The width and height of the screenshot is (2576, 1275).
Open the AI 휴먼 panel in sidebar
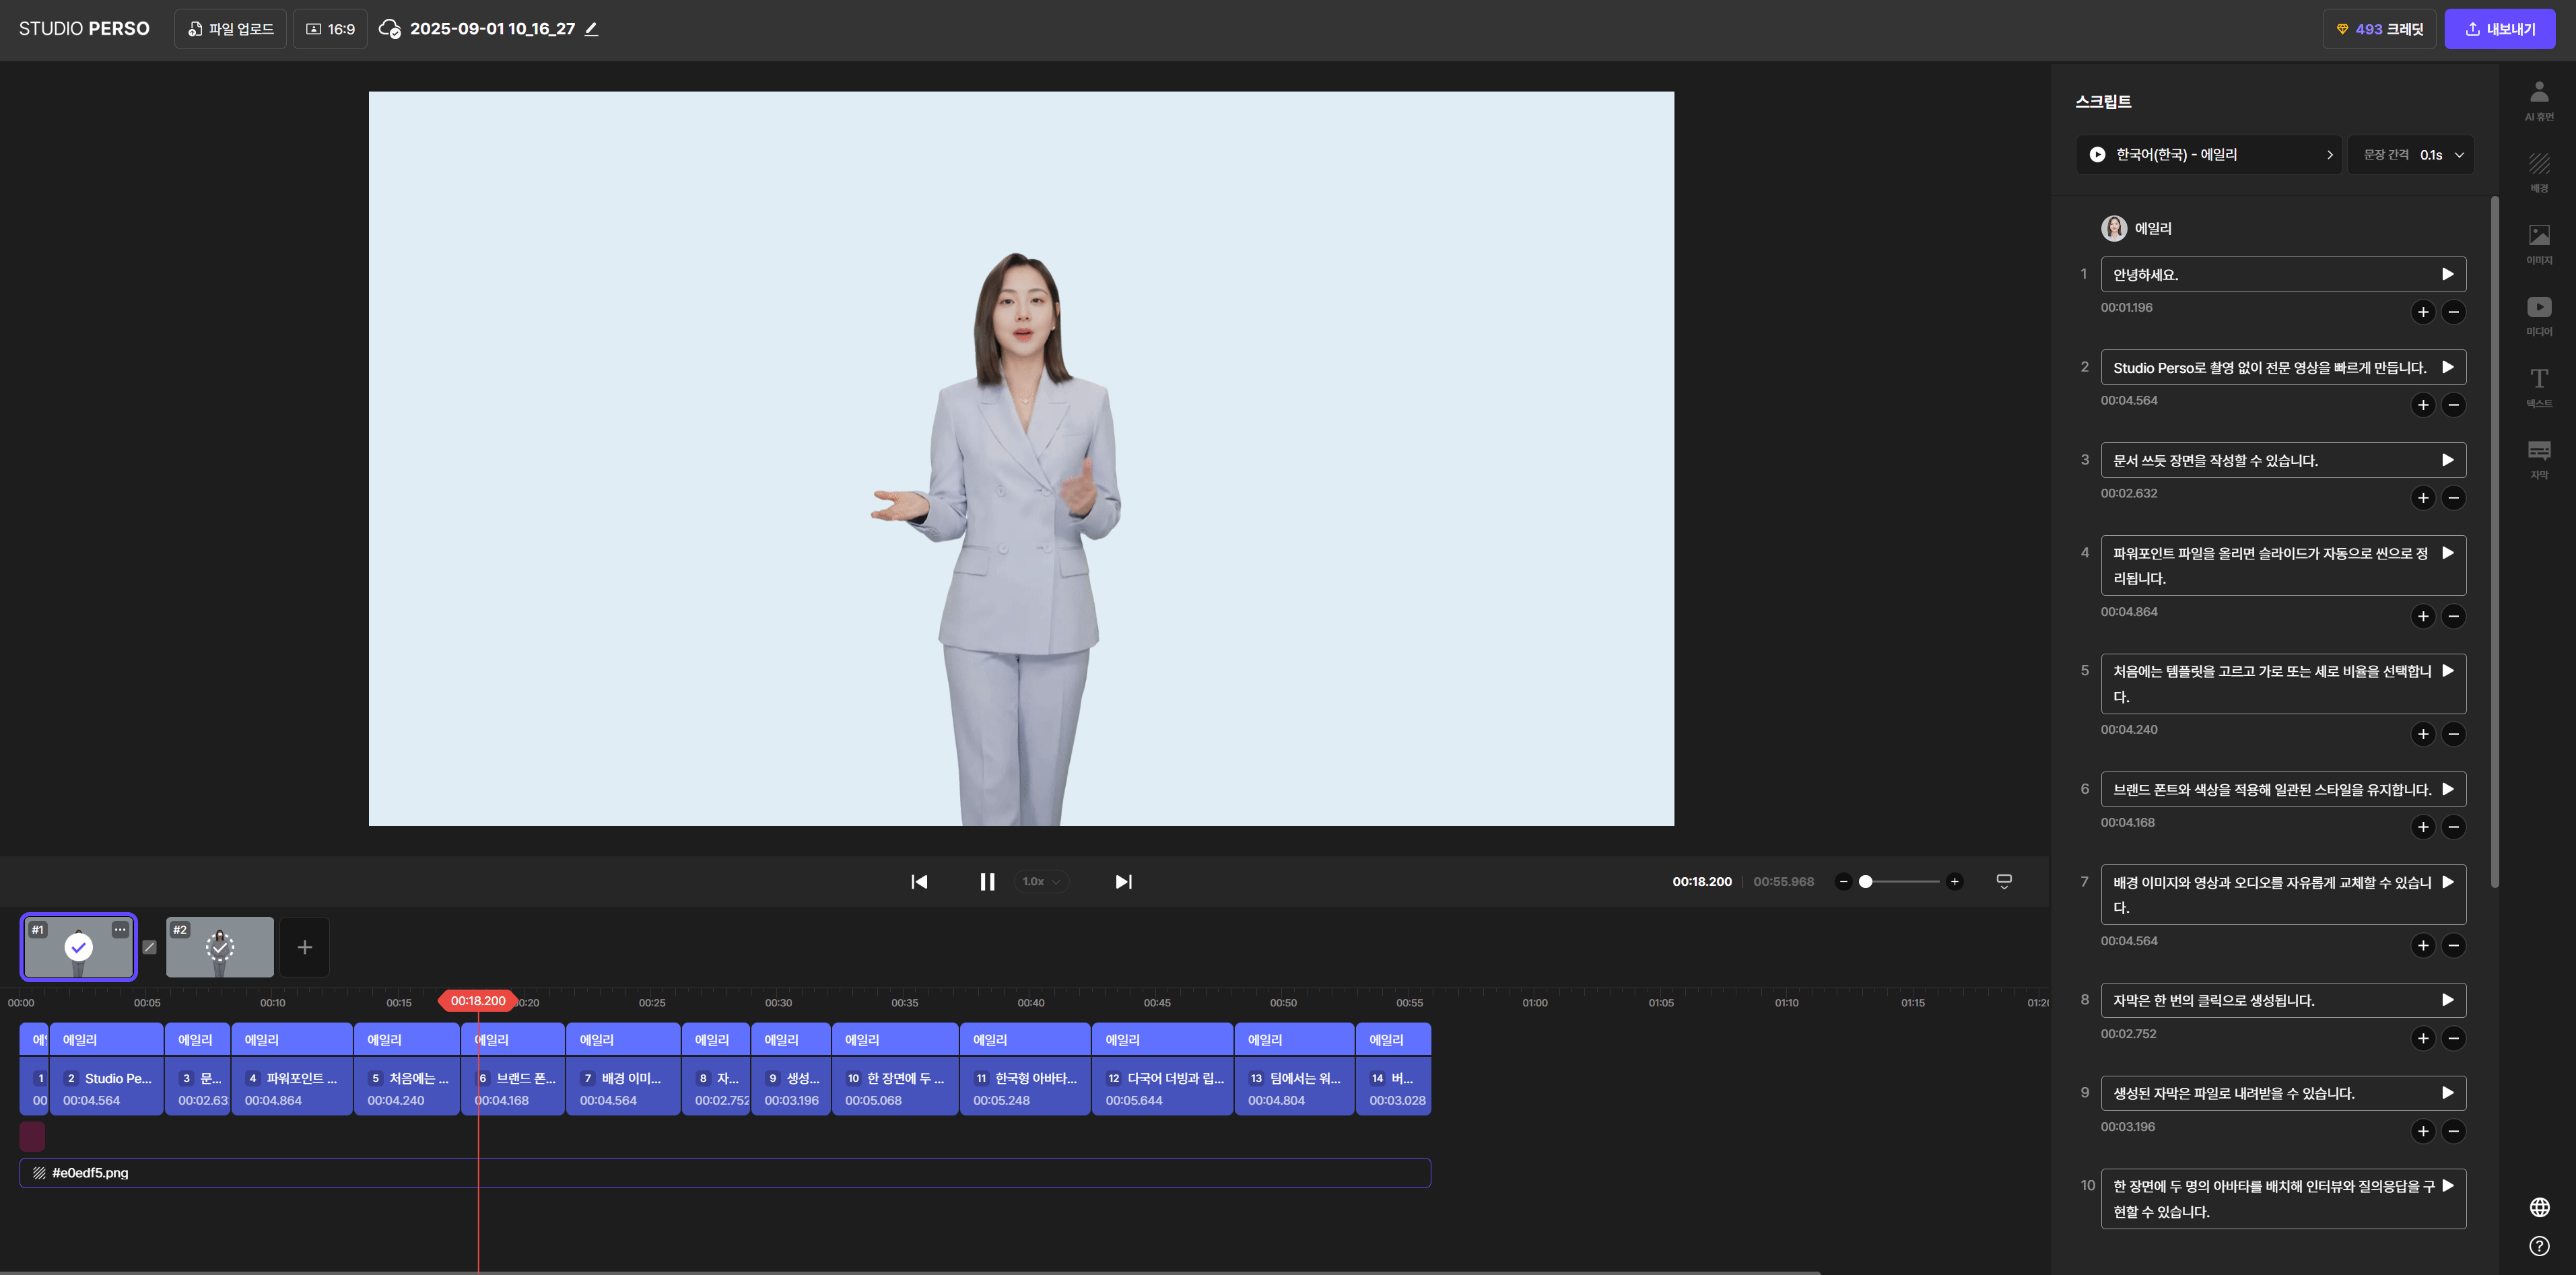pyautogui.click(x=2538, y=100)
